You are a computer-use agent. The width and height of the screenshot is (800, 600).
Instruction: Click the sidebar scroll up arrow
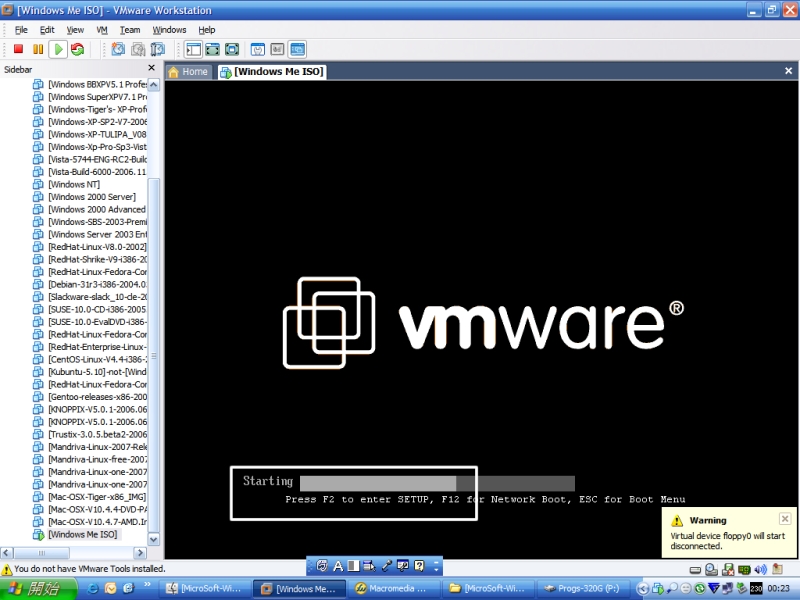click(154, 85)
